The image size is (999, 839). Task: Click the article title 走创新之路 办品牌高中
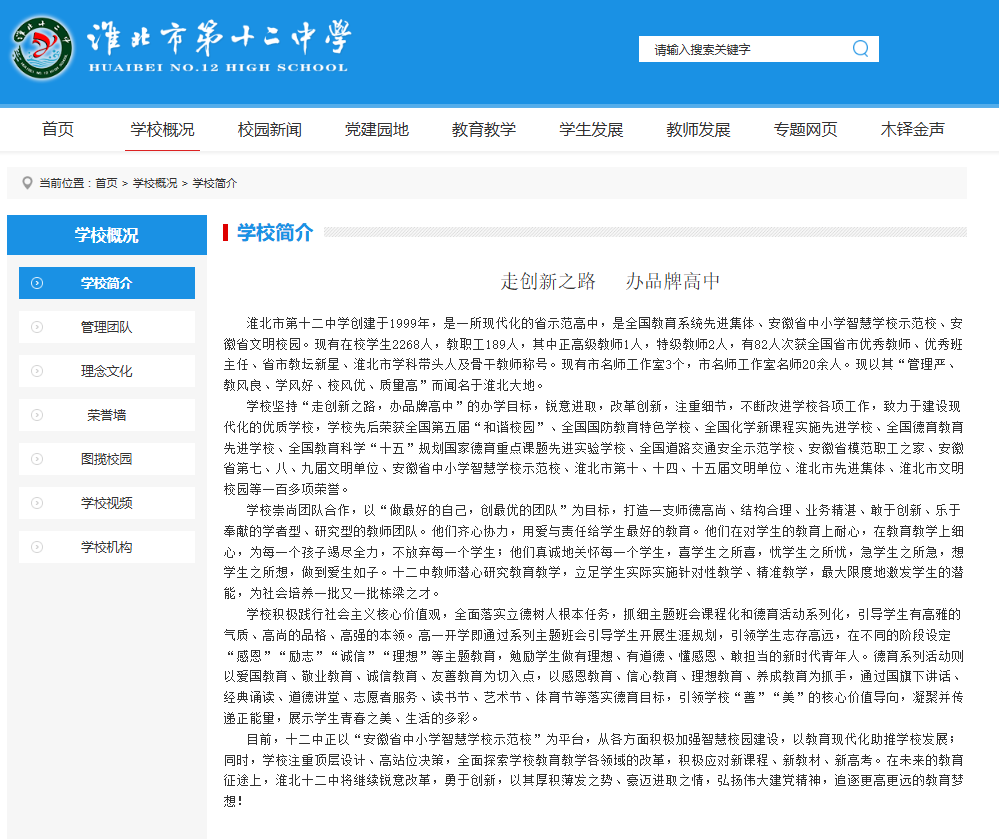pyautogui.click(x=610, y=281)
